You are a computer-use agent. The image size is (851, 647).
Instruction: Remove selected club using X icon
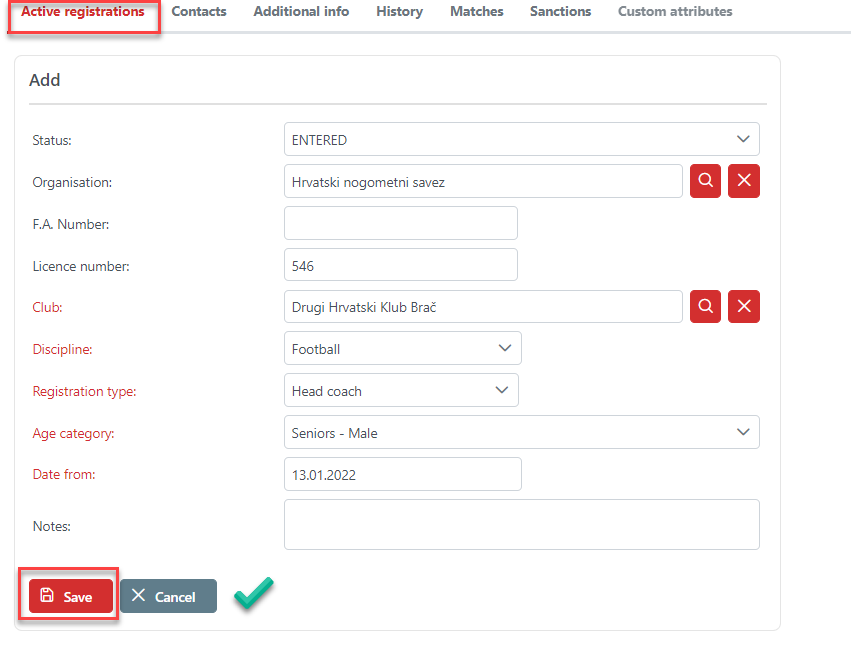pos(743,307)
